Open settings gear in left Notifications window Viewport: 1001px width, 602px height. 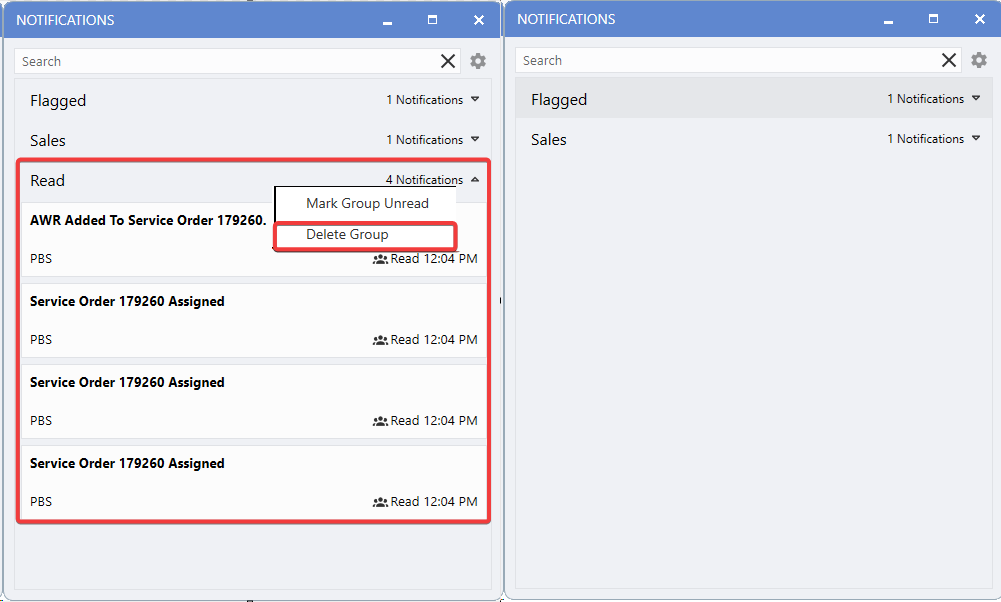point(478,61)
